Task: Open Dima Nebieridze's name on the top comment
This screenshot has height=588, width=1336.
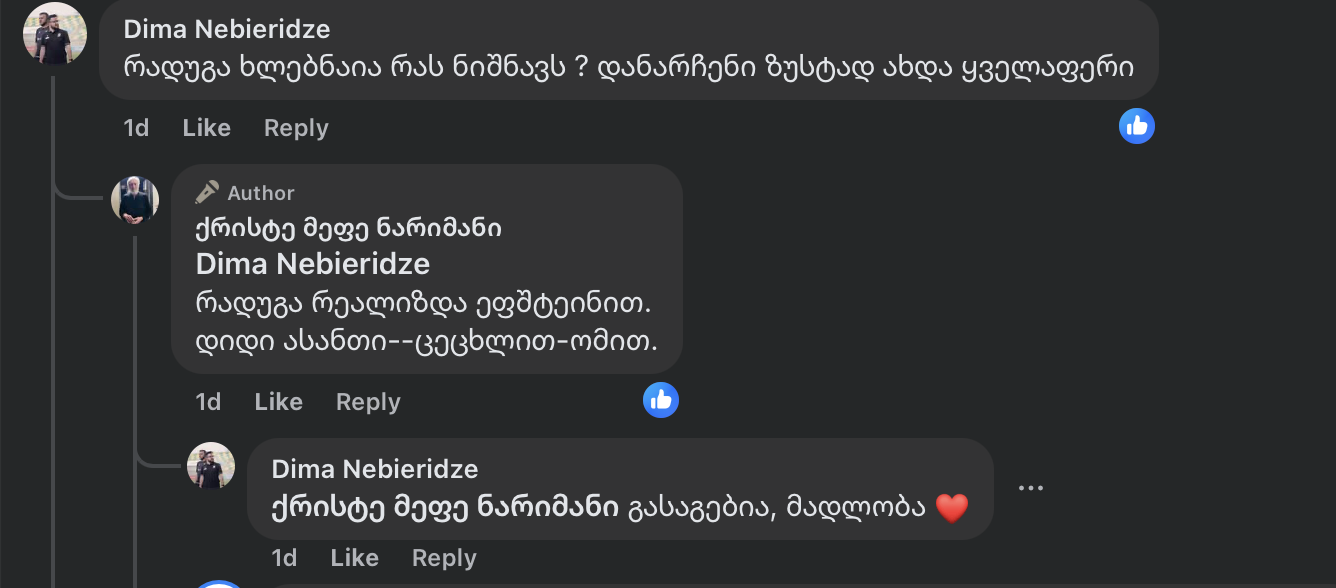Action: (x=226, y=29)
